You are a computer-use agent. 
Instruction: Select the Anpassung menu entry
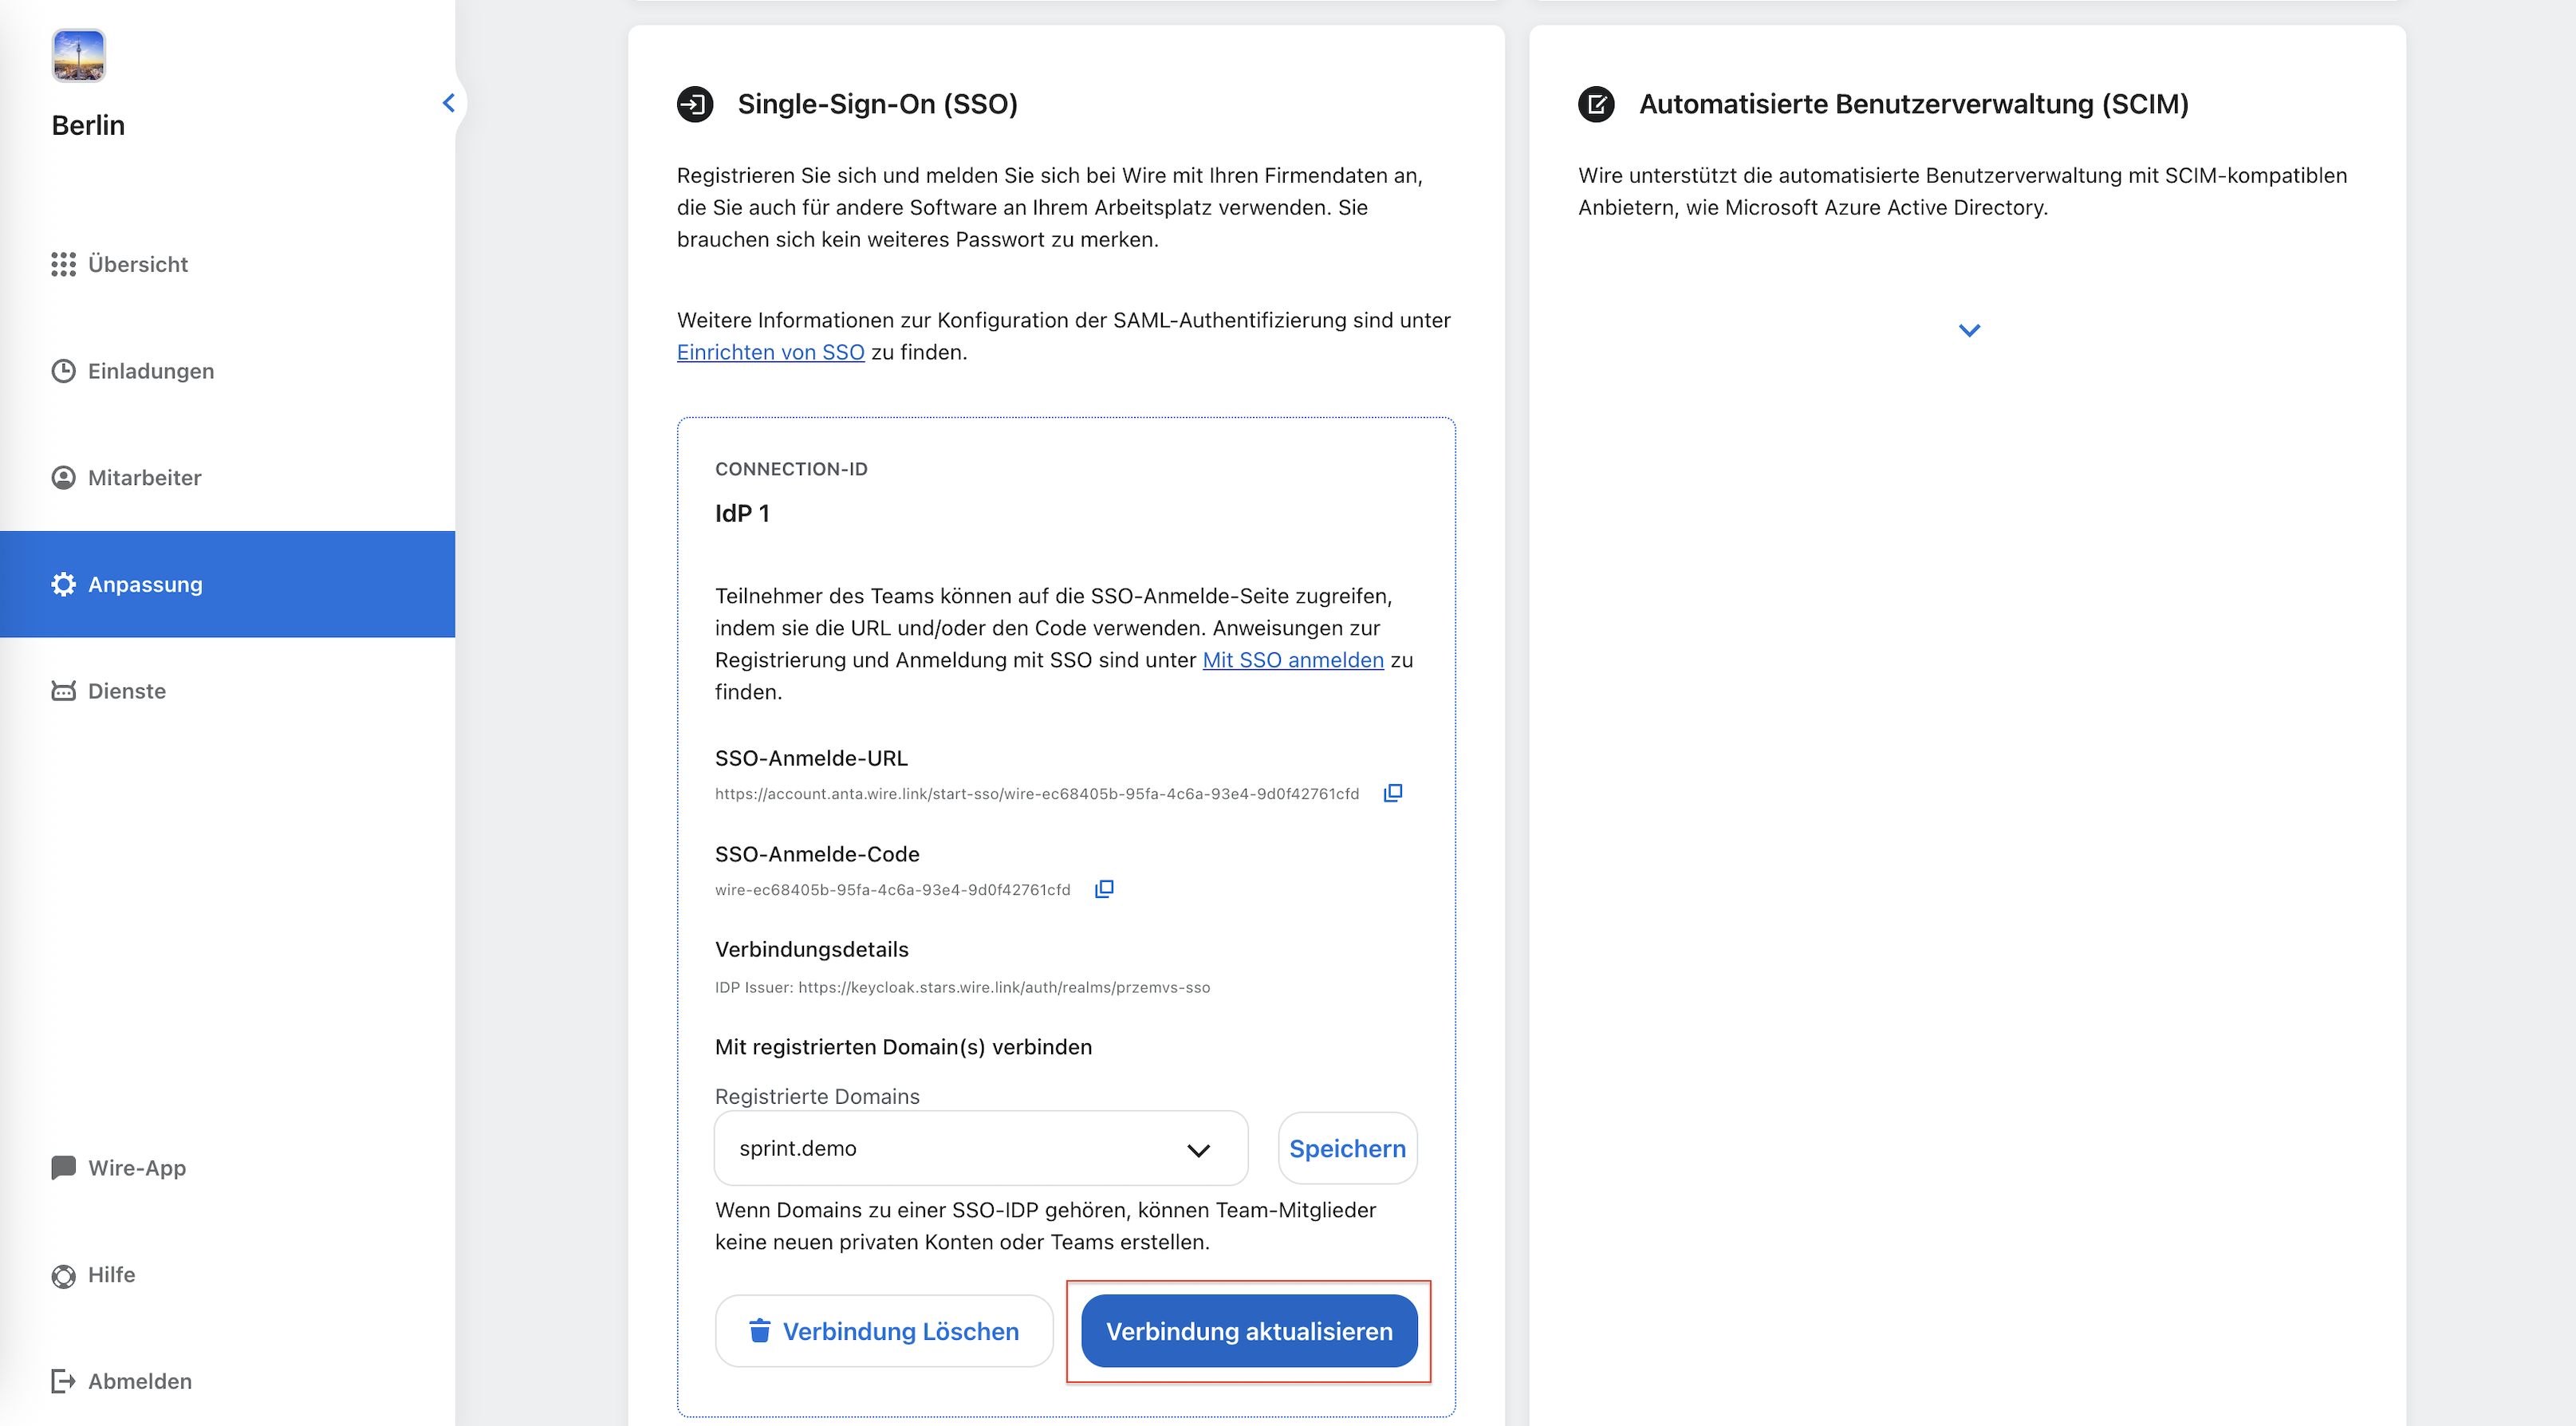click(x=227, y=584)
